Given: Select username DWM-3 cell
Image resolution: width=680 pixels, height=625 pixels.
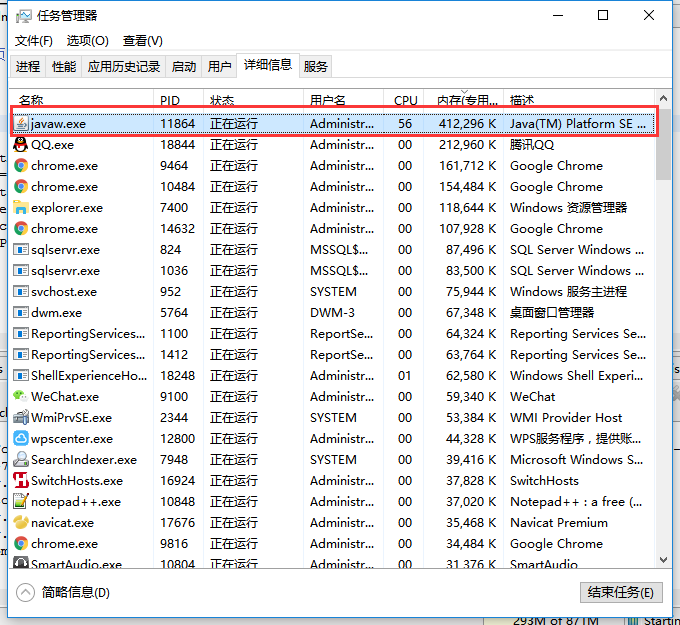Looking at the screenshot, I should coord(332,313).
